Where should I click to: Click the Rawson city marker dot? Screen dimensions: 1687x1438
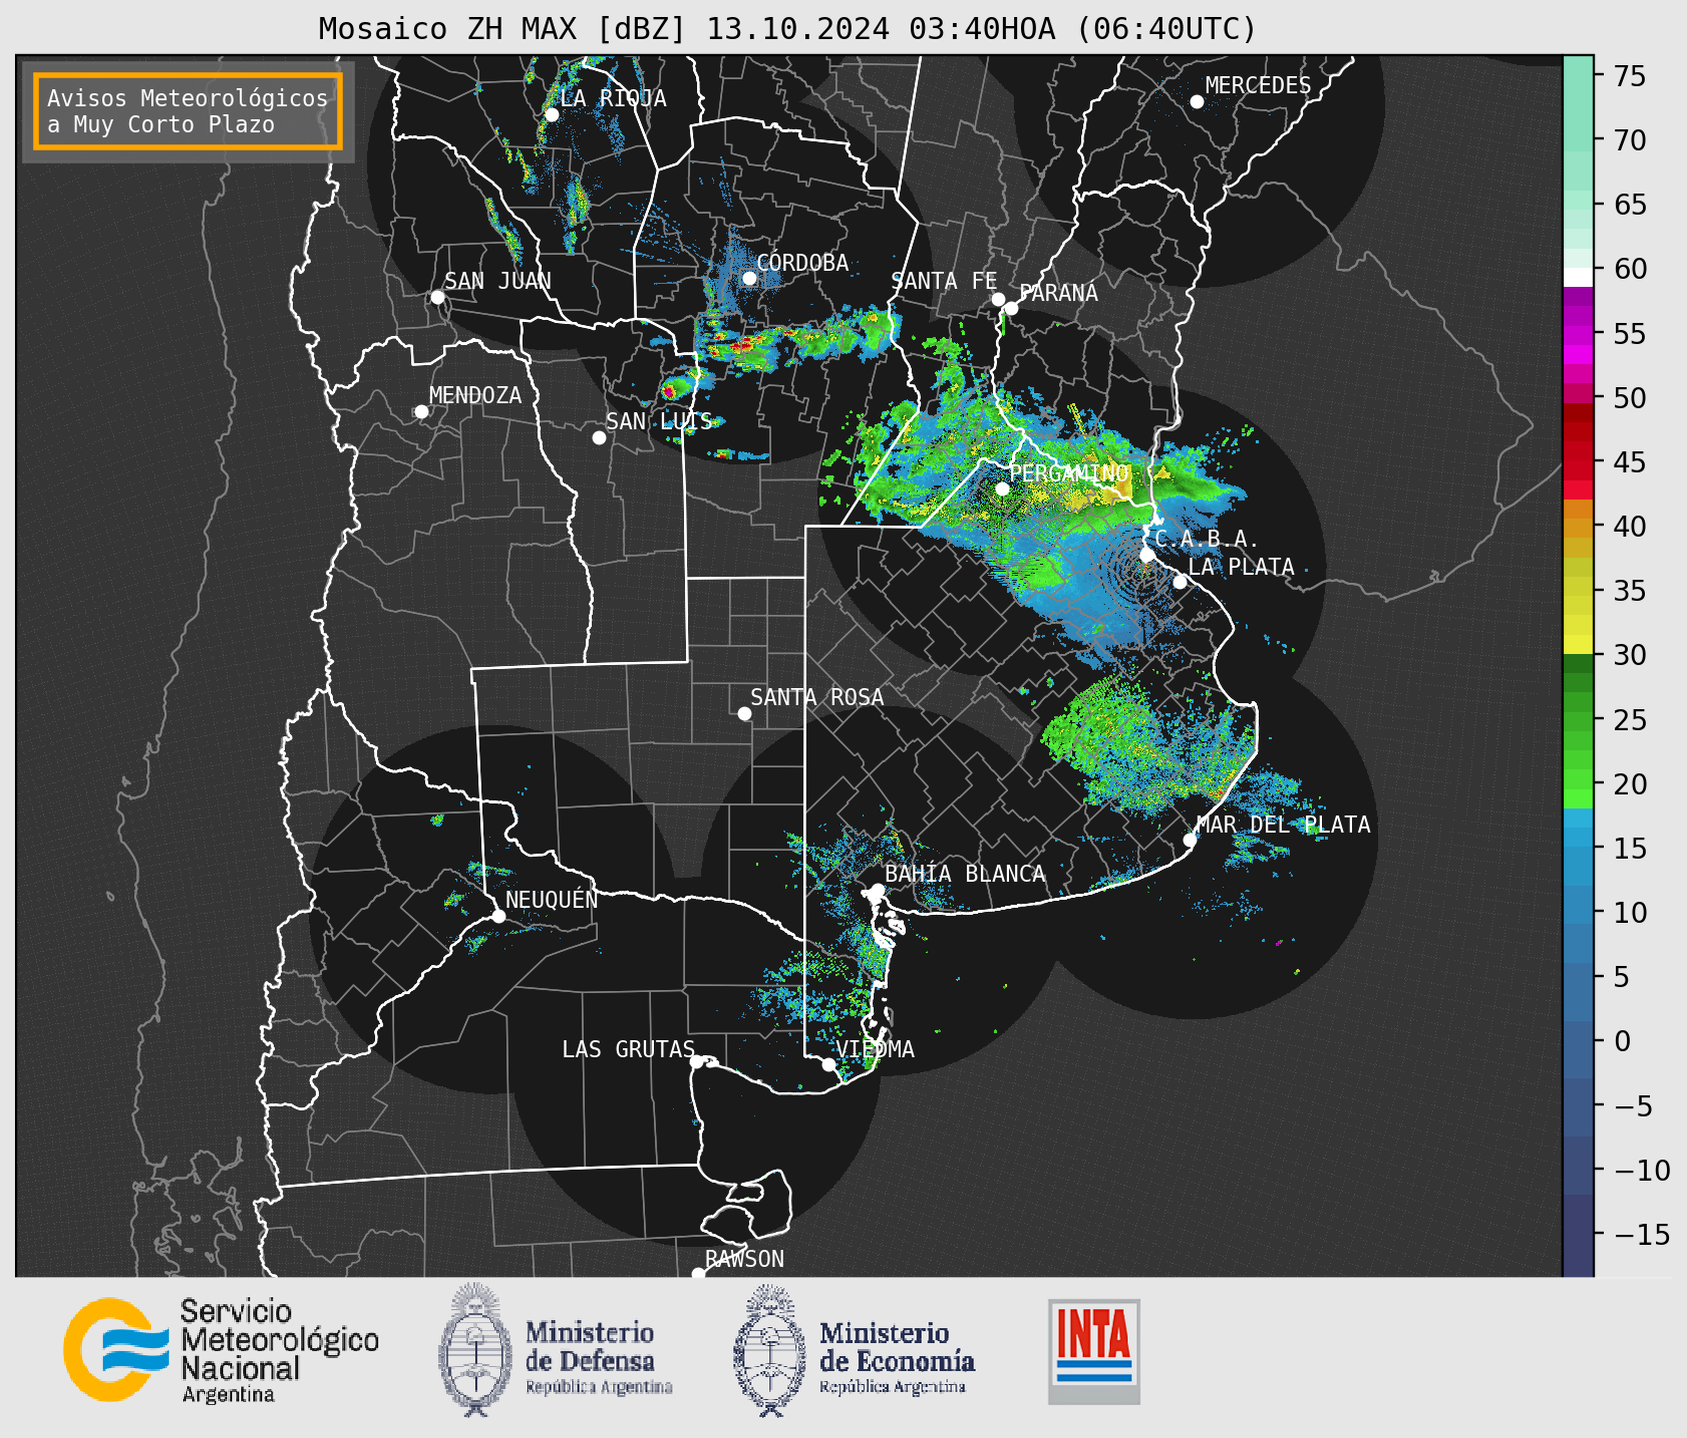[x=698, y=1273]
